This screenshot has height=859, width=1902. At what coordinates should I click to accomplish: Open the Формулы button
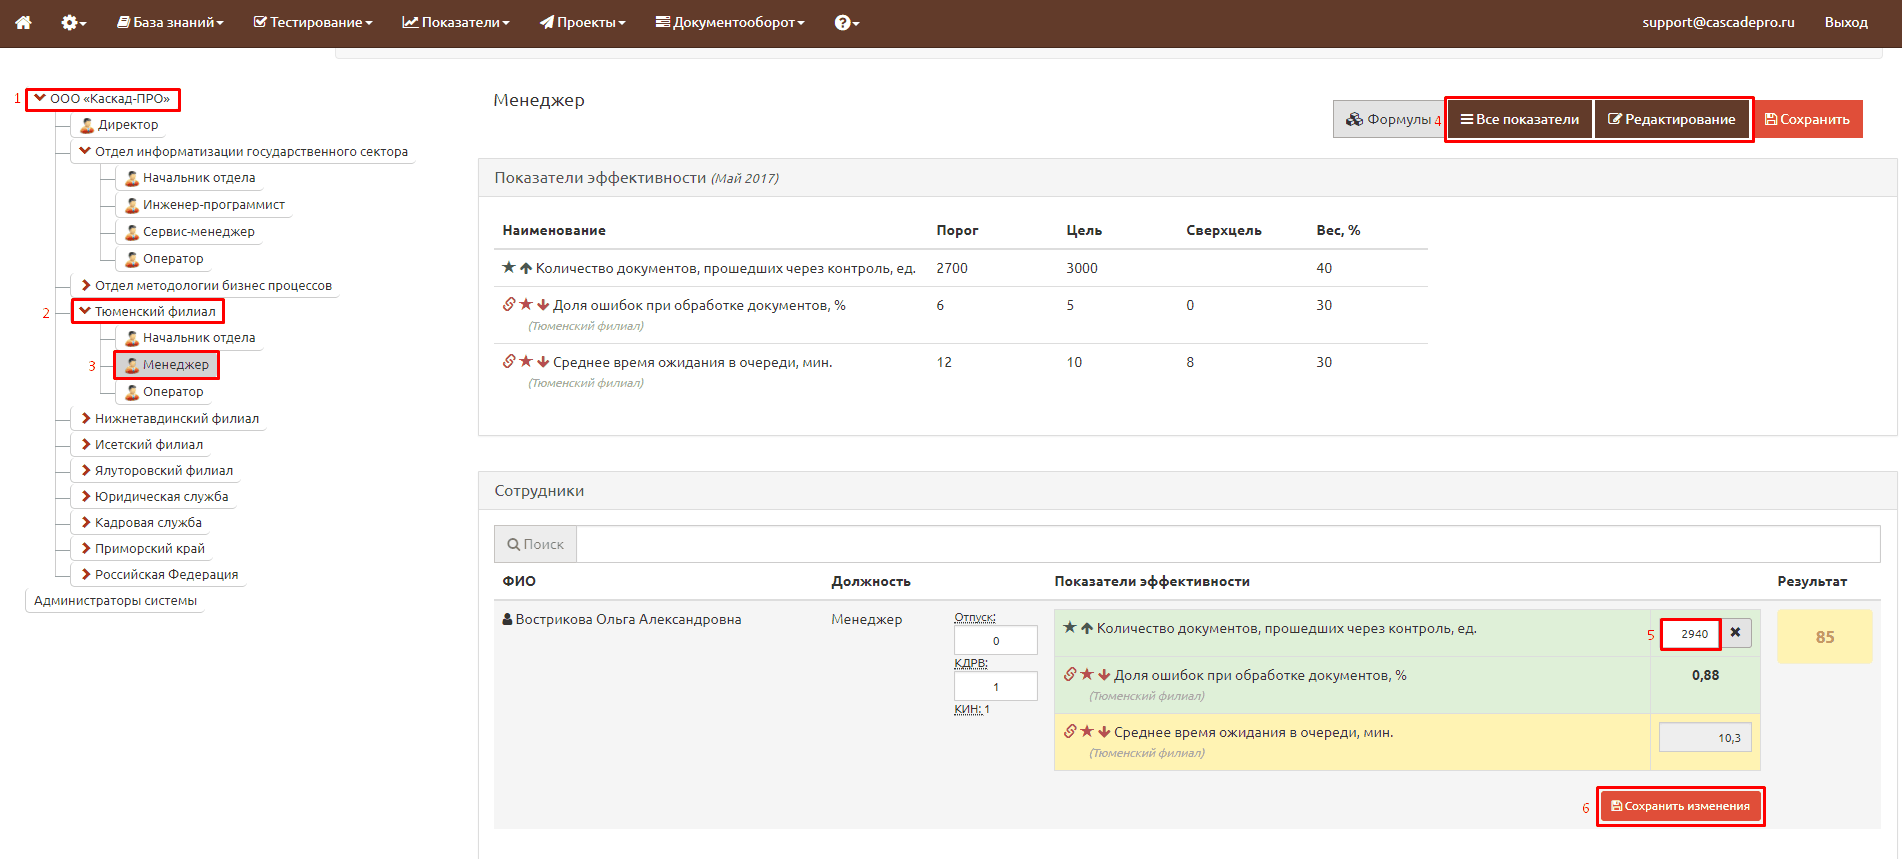tap(1389, 119)
